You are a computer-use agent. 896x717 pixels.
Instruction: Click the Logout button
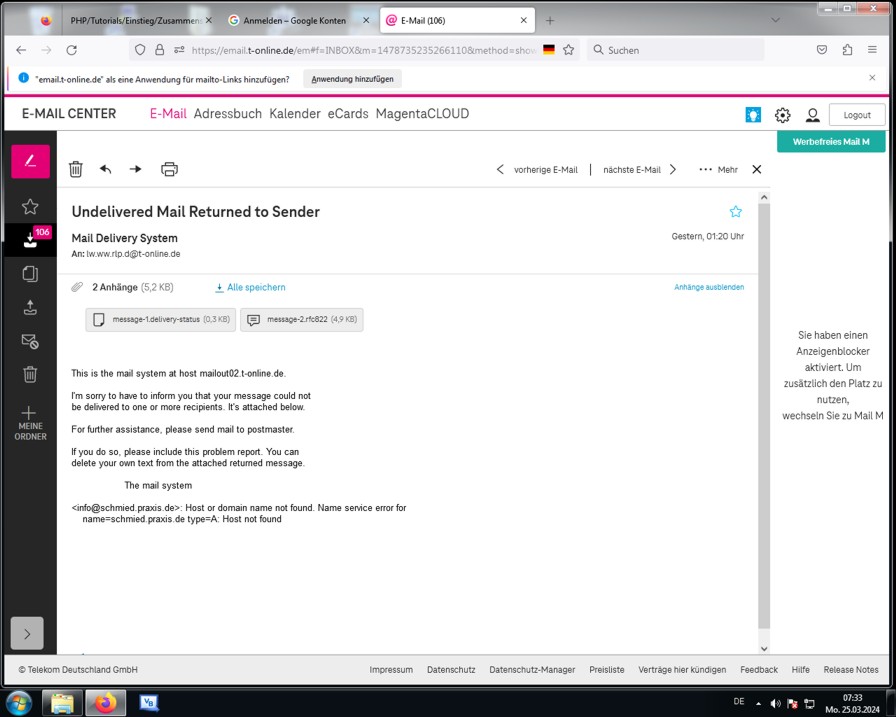[x=856, y=115]
